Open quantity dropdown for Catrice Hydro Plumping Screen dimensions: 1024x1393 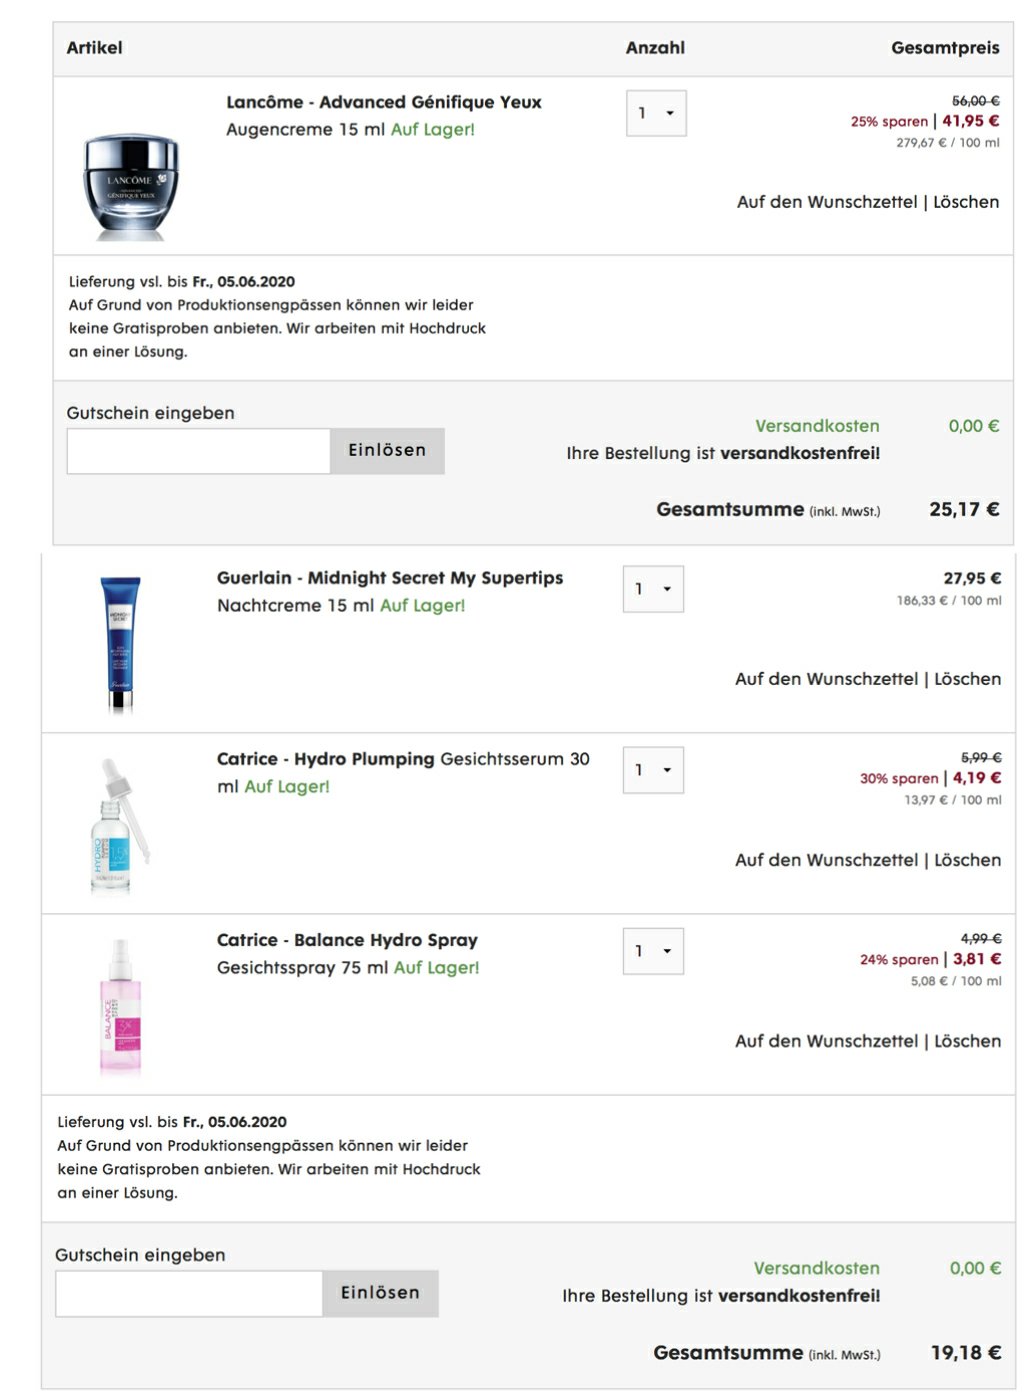pos(653,770)
